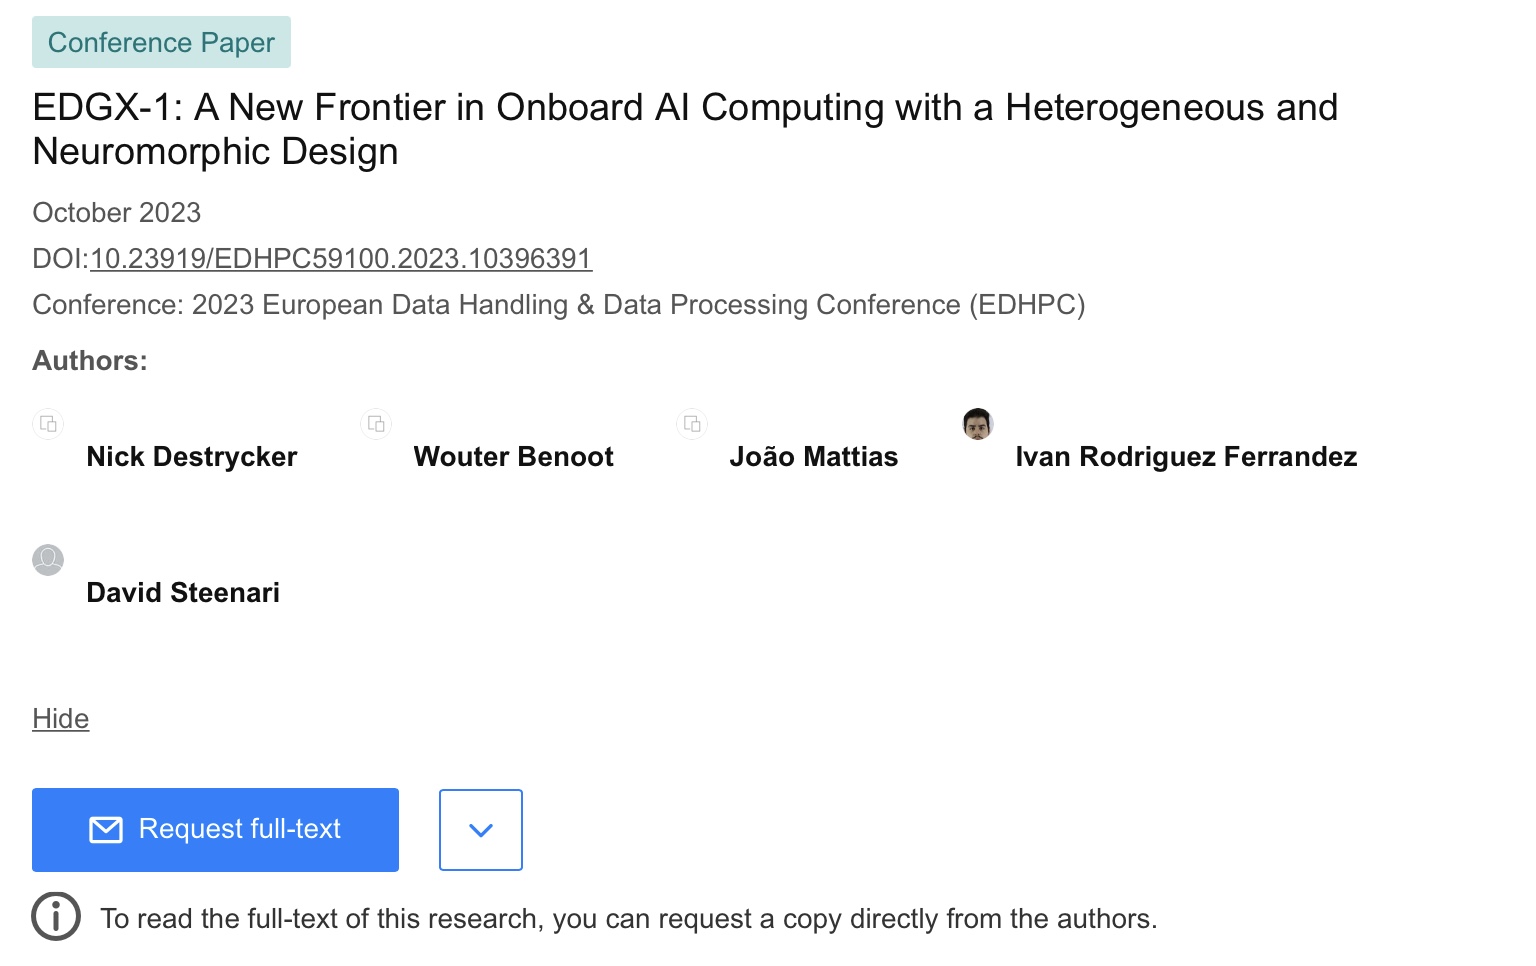Collapse the author list with Hide
The width and height of the screenshot is (1536, 966).
tap(60, 719)
